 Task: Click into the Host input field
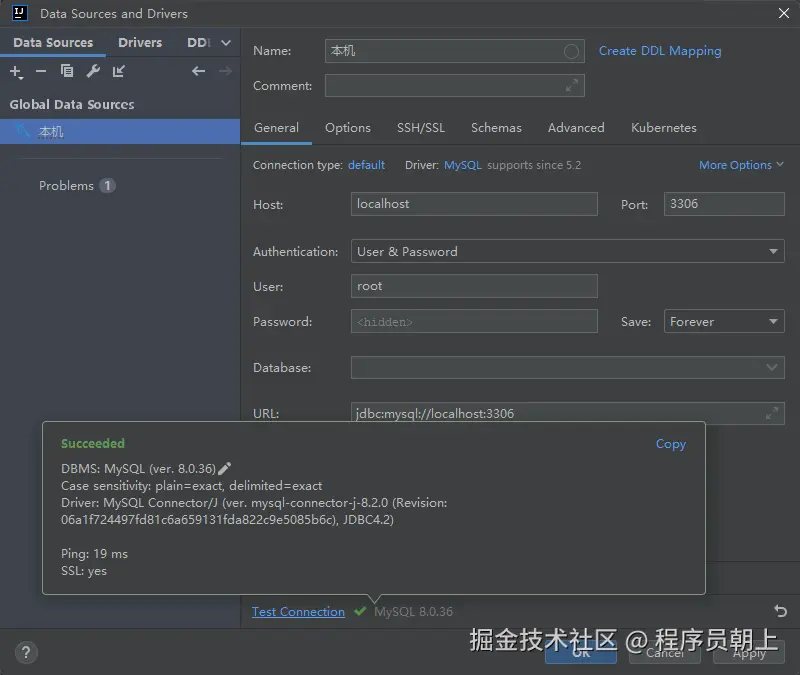pyautogui.click(x=474, y=204)
